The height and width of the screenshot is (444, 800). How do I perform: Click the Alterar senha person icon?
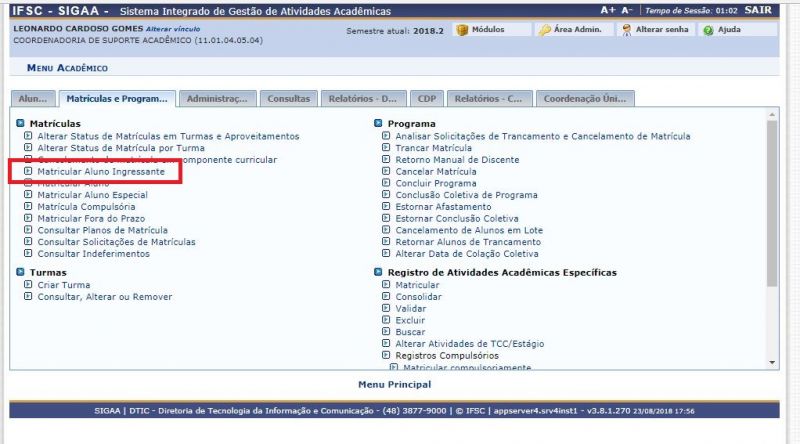[x=627, y=30]
